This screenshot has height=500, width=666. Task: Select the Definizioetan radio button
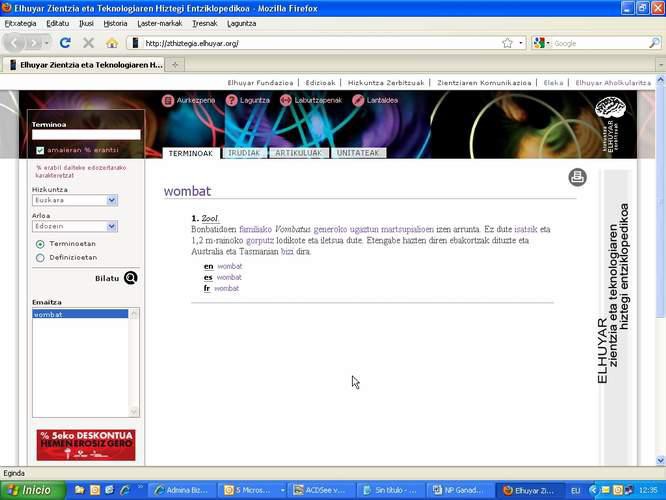pos(40,257)
